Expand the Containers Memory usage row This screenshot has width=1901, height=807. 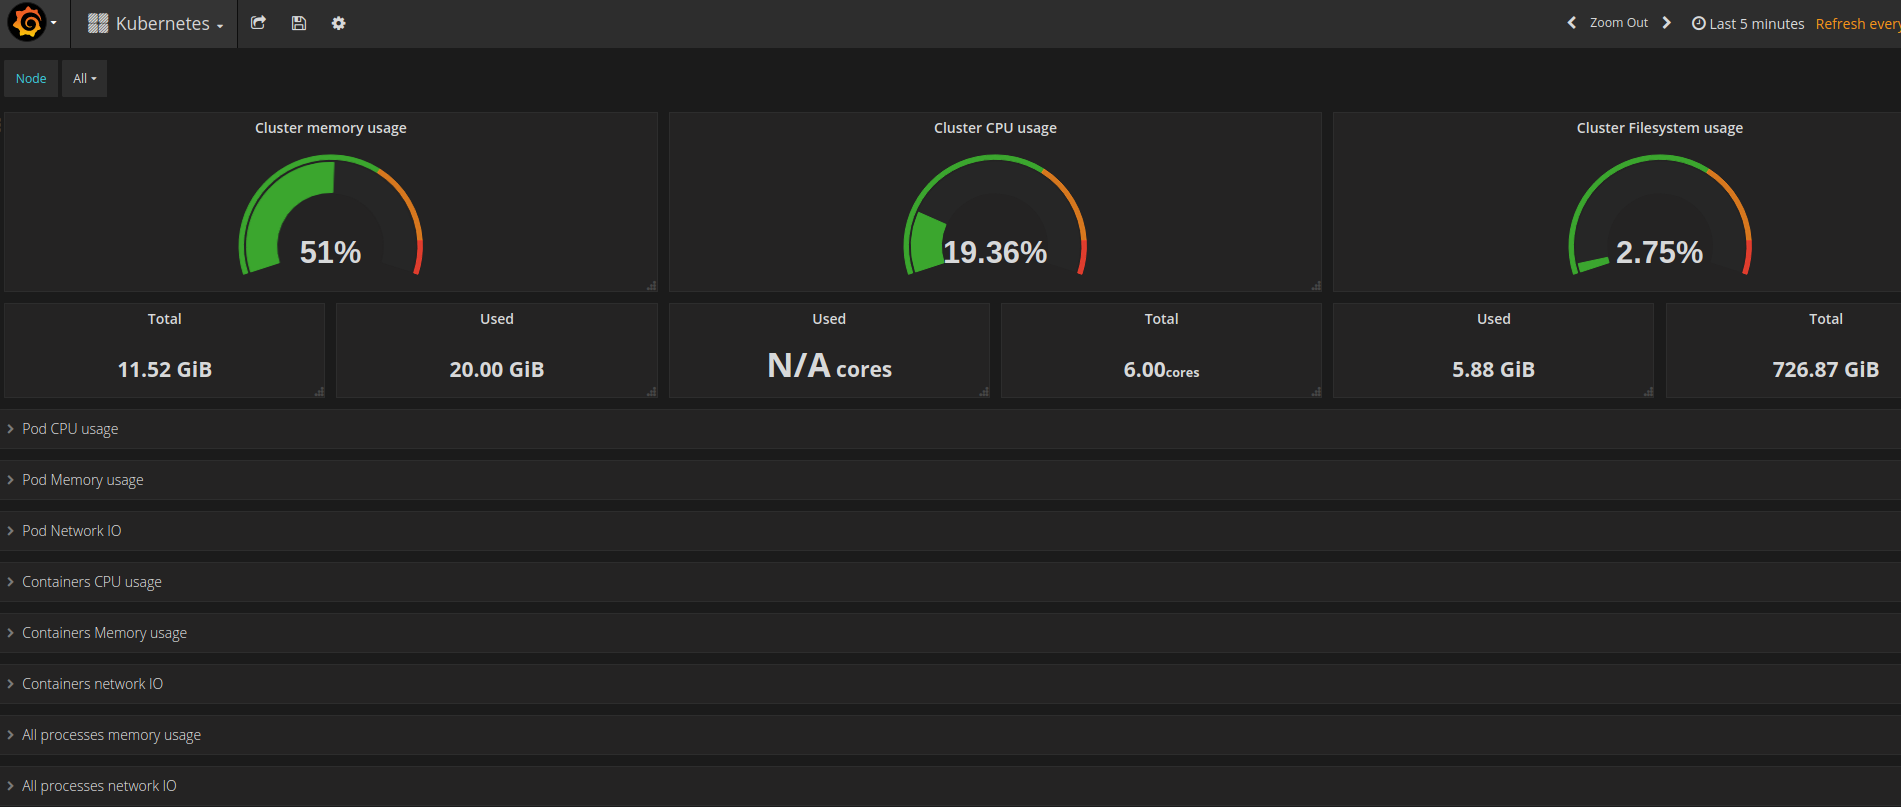(950, 633)
